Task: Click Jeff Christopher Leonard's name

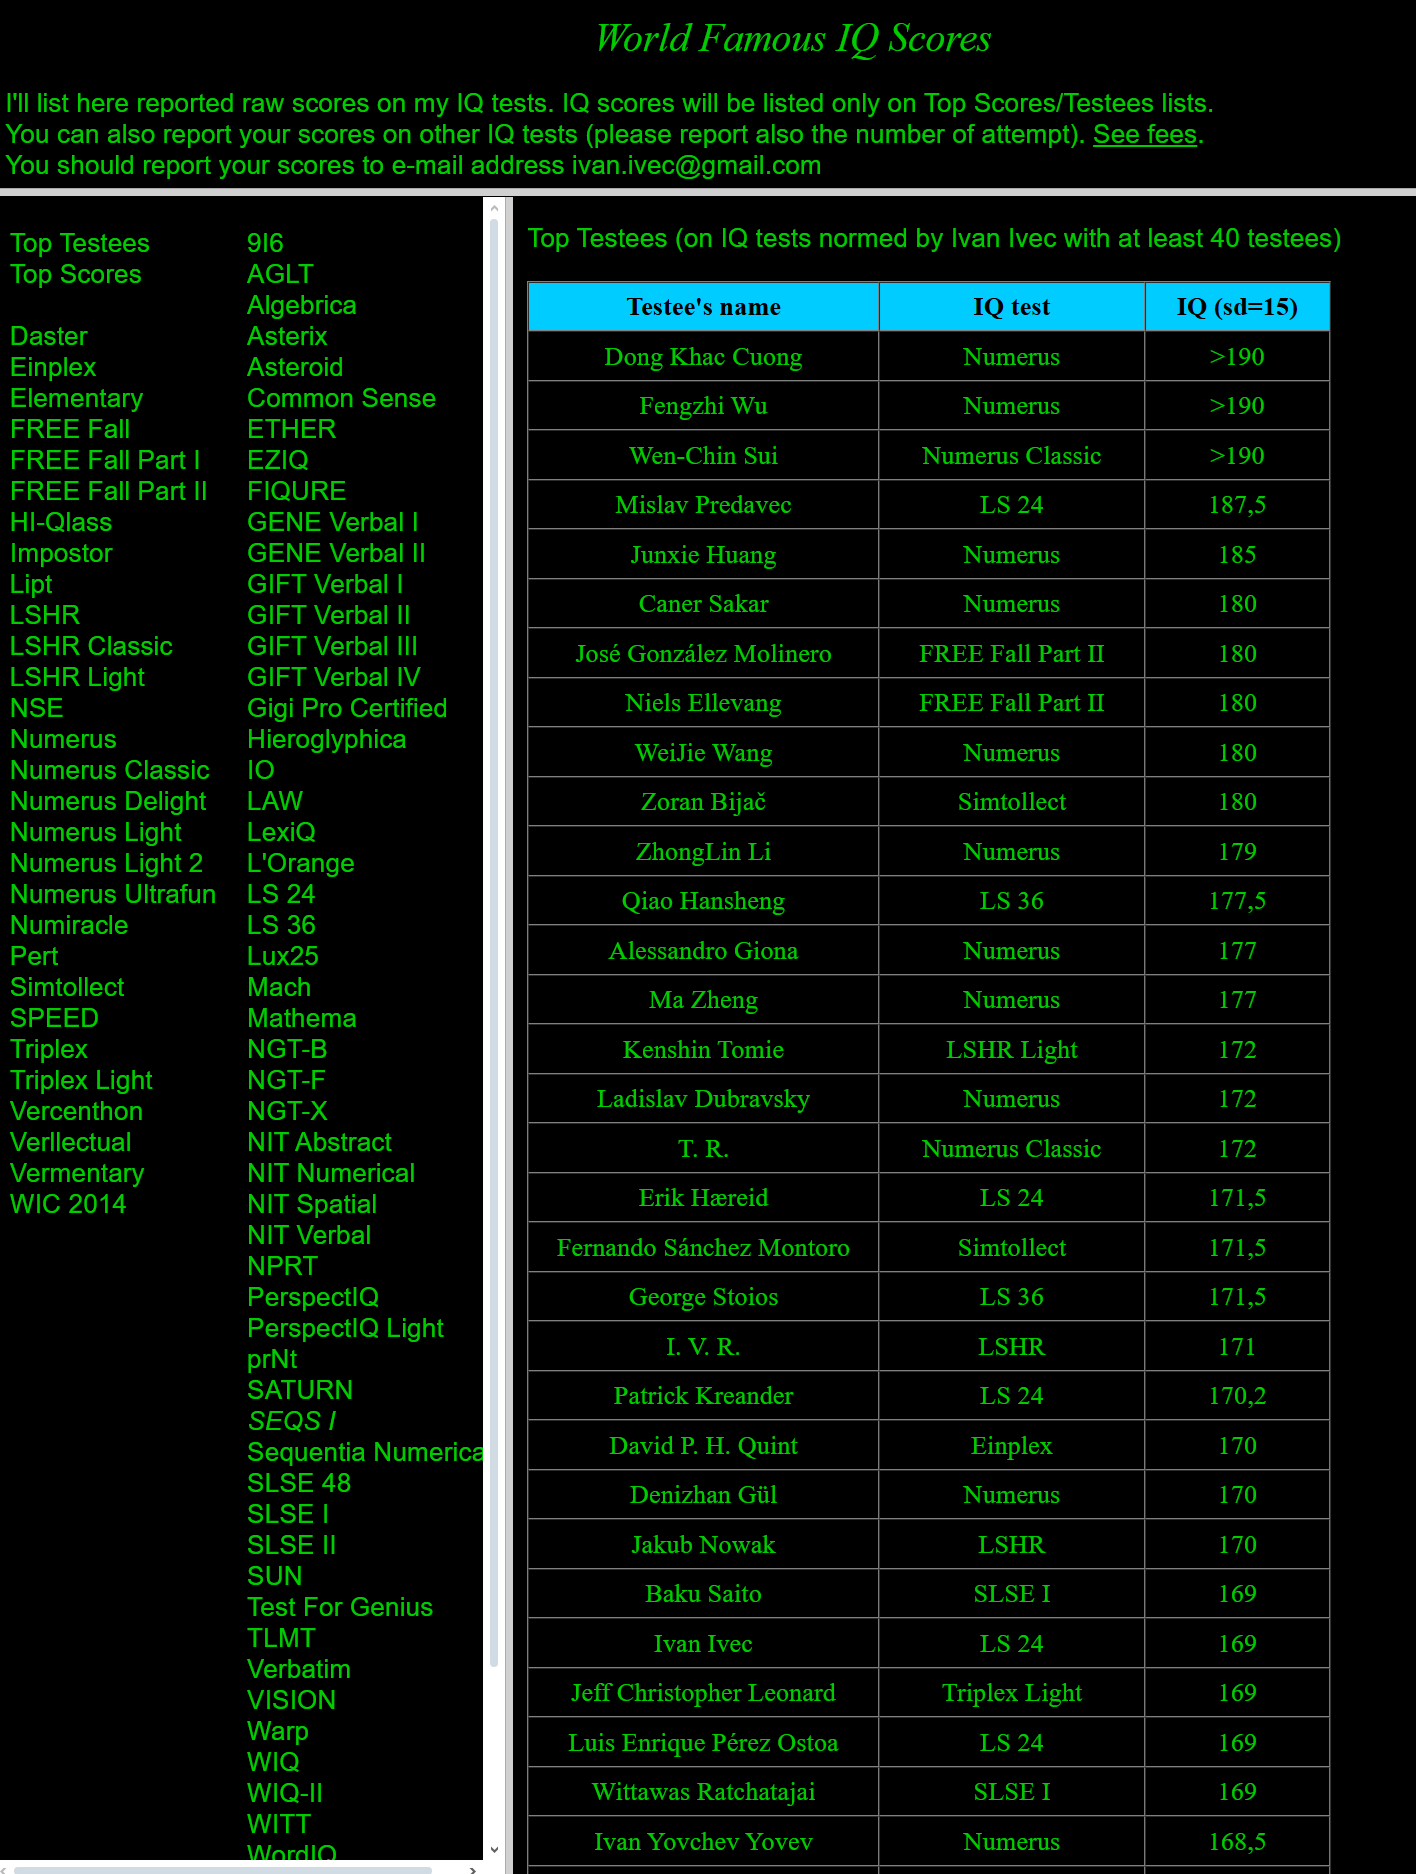Action: pos(703,1693)
